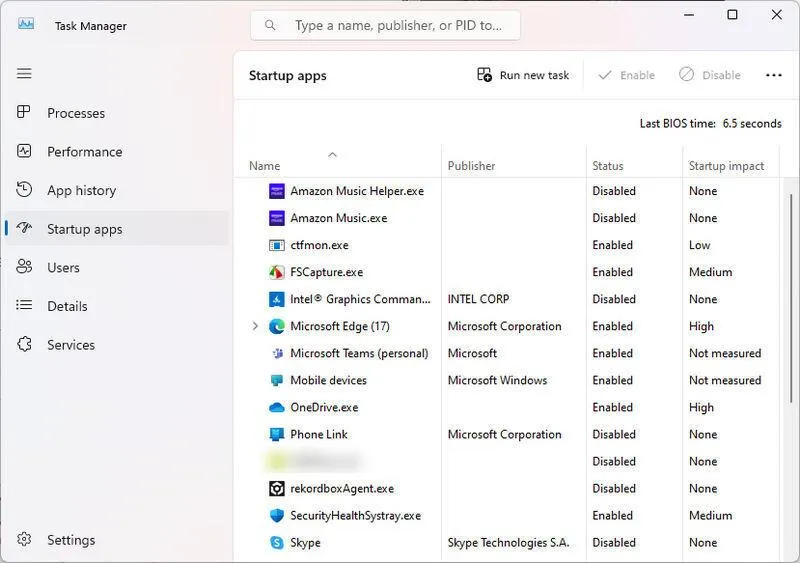Click the Disable toolbar button

click(x=710, y=75)
